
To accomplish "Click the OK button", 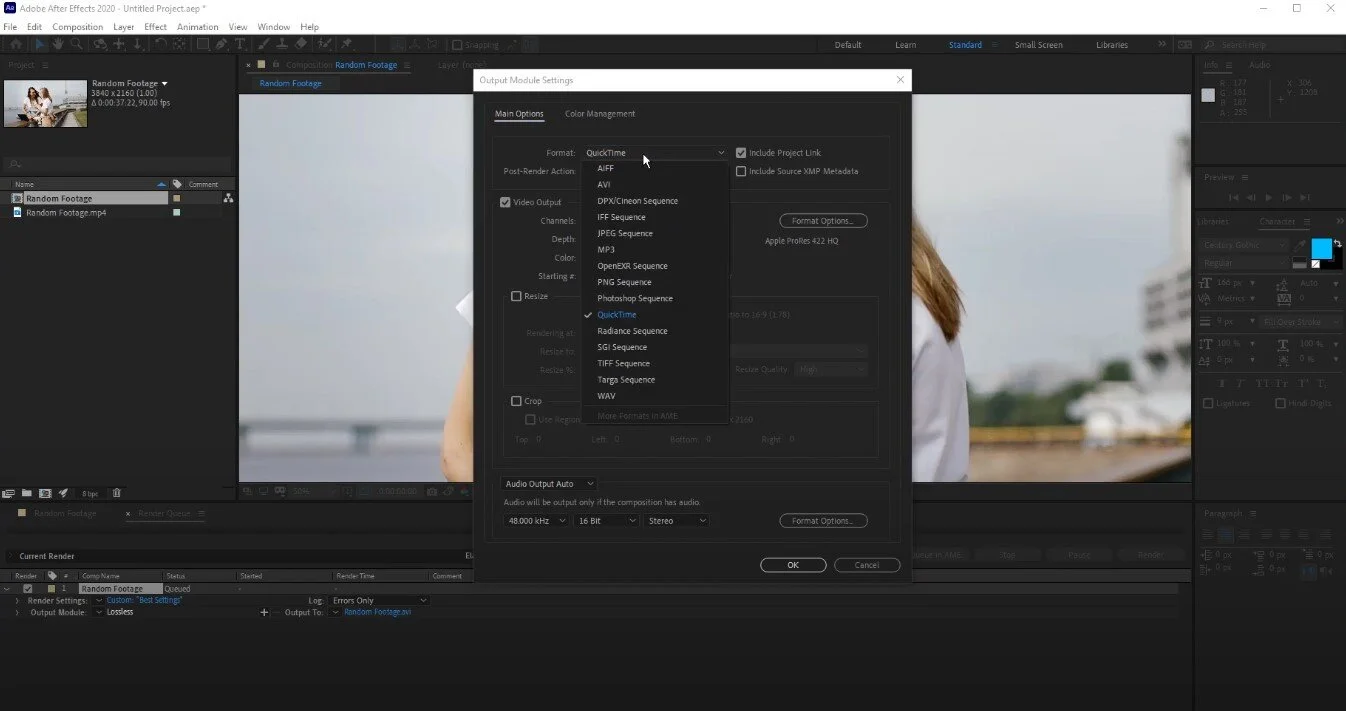I will click(x=792, y=564).
